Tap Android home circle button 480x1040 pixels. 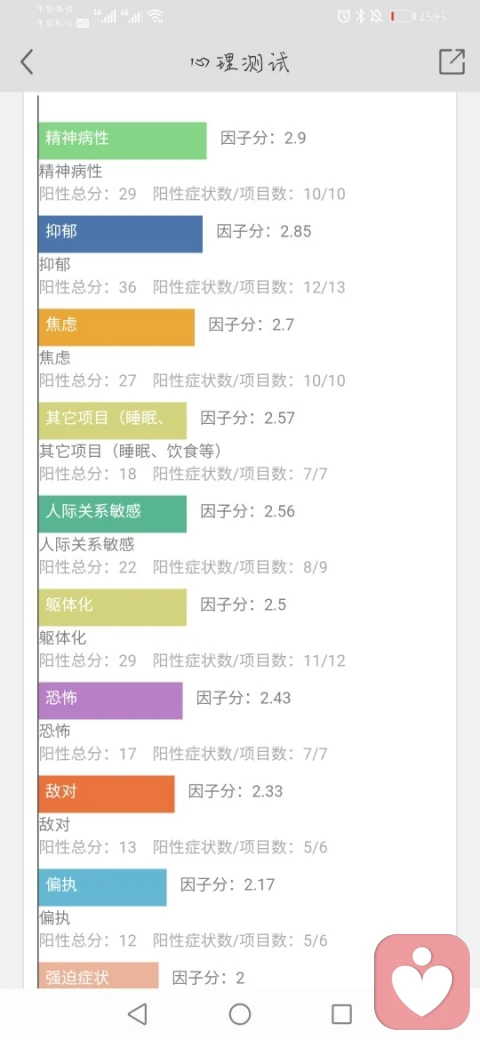click(240, 1014)
